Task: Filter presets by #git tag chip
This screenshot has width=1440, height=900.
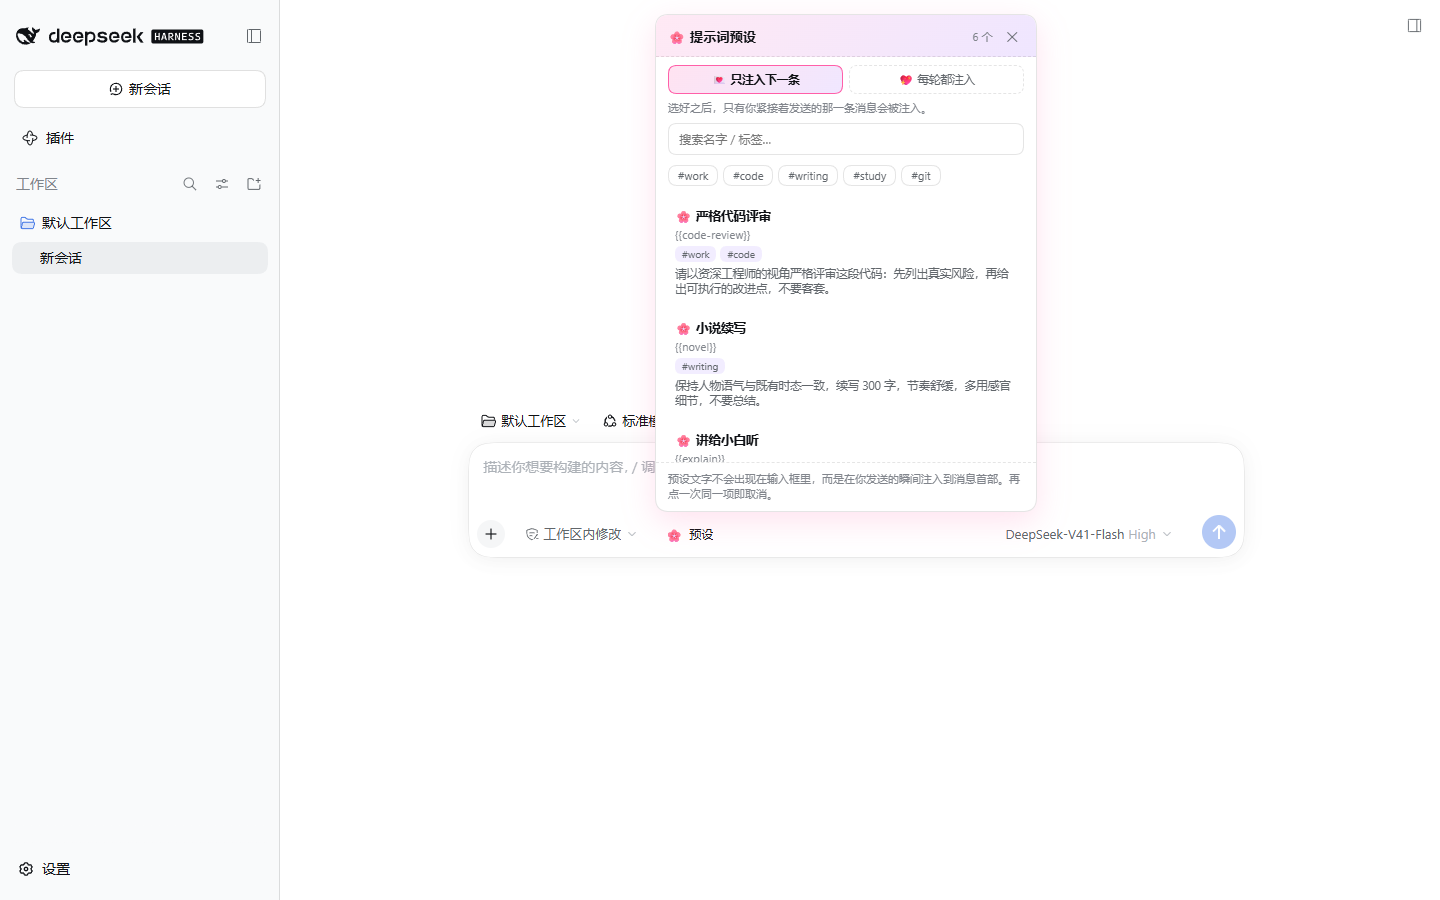Action: (921, 176)
